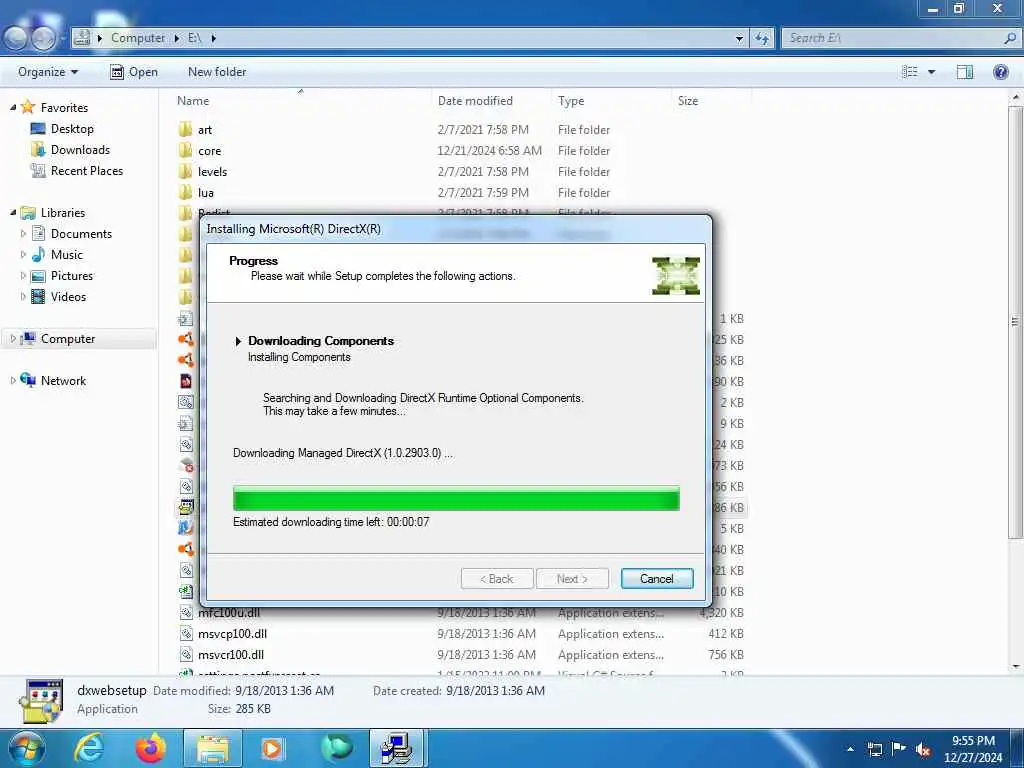Sort by the Type column
The height and width of the screenshot is (768, 1024).
571,101
